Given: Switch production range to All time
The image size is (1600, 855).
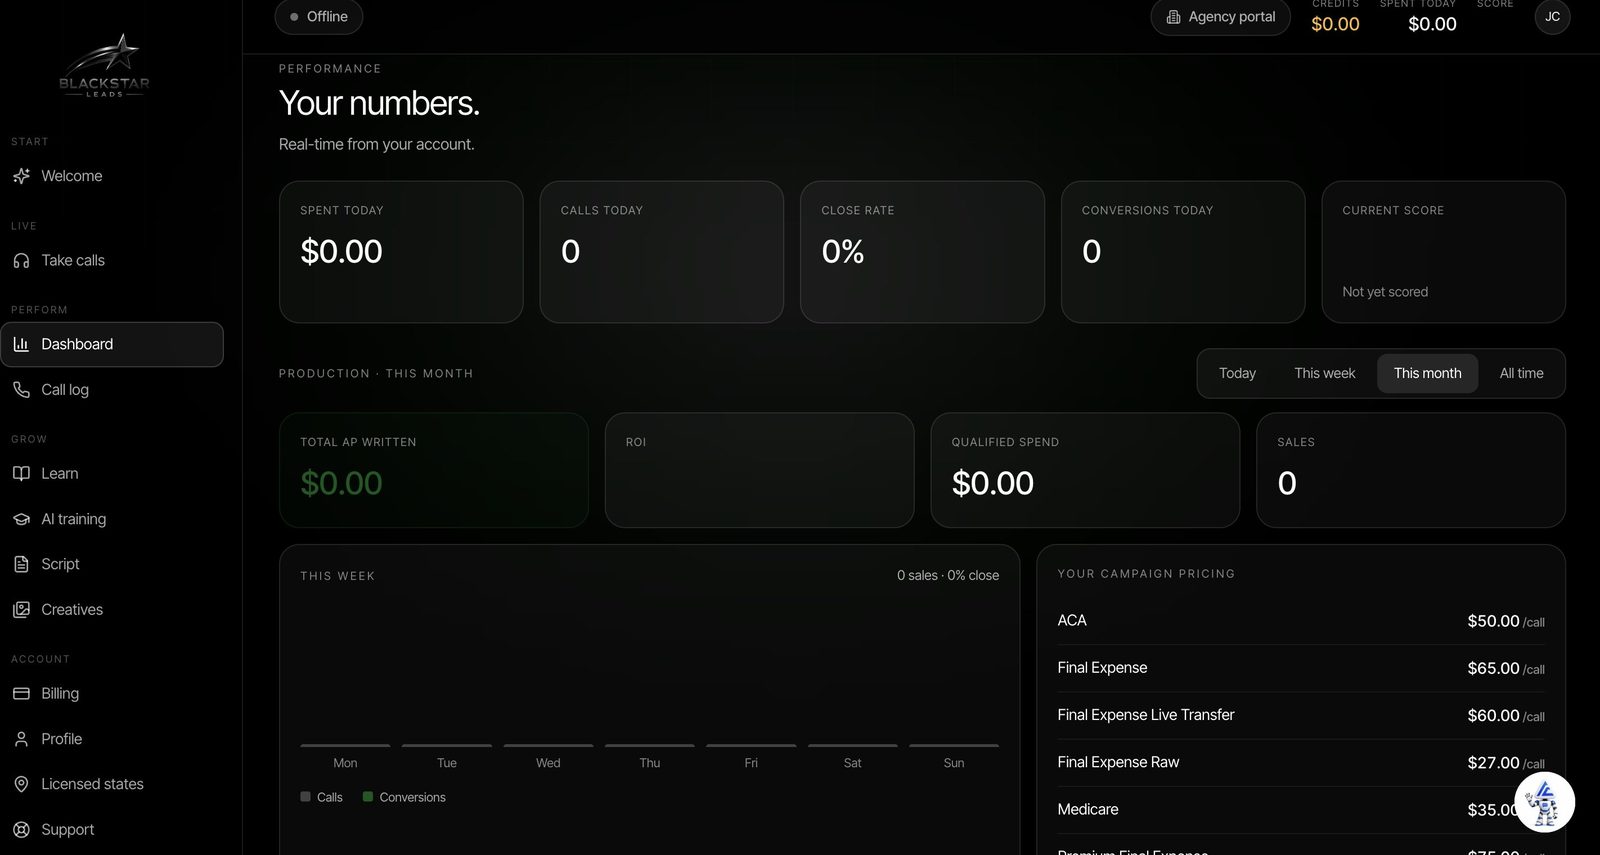Looking at the screenshot, I should click(1521, 373).
